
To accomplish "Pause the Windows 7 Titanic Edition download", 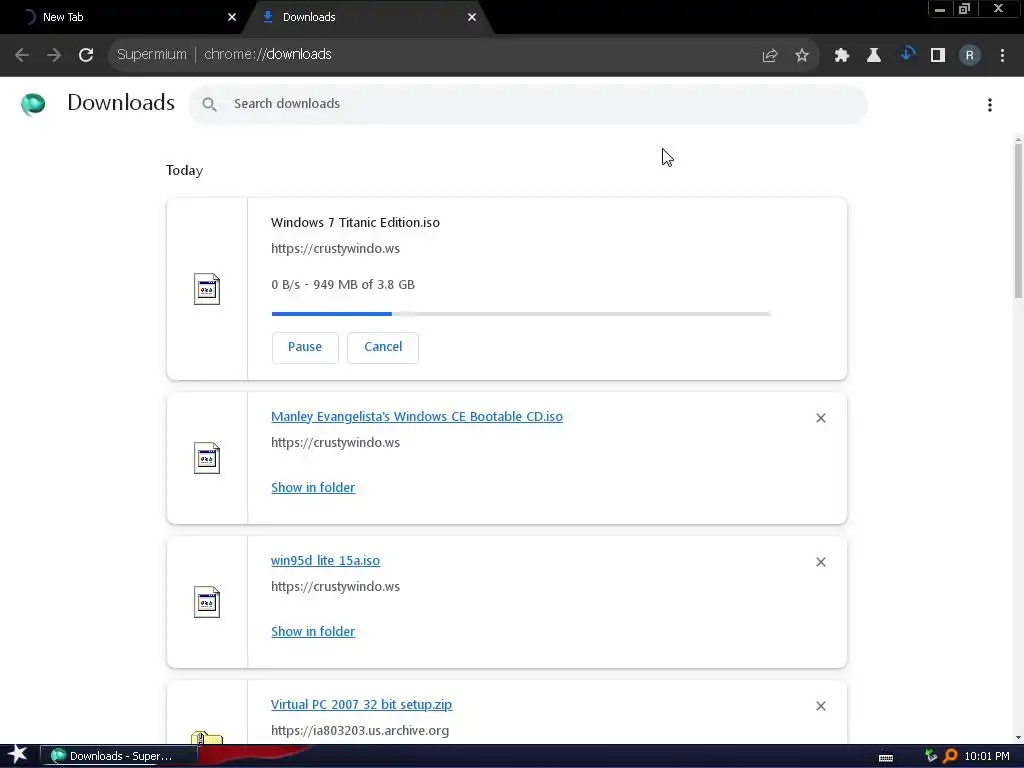I will pyautogui.click(x=305, y=347).
